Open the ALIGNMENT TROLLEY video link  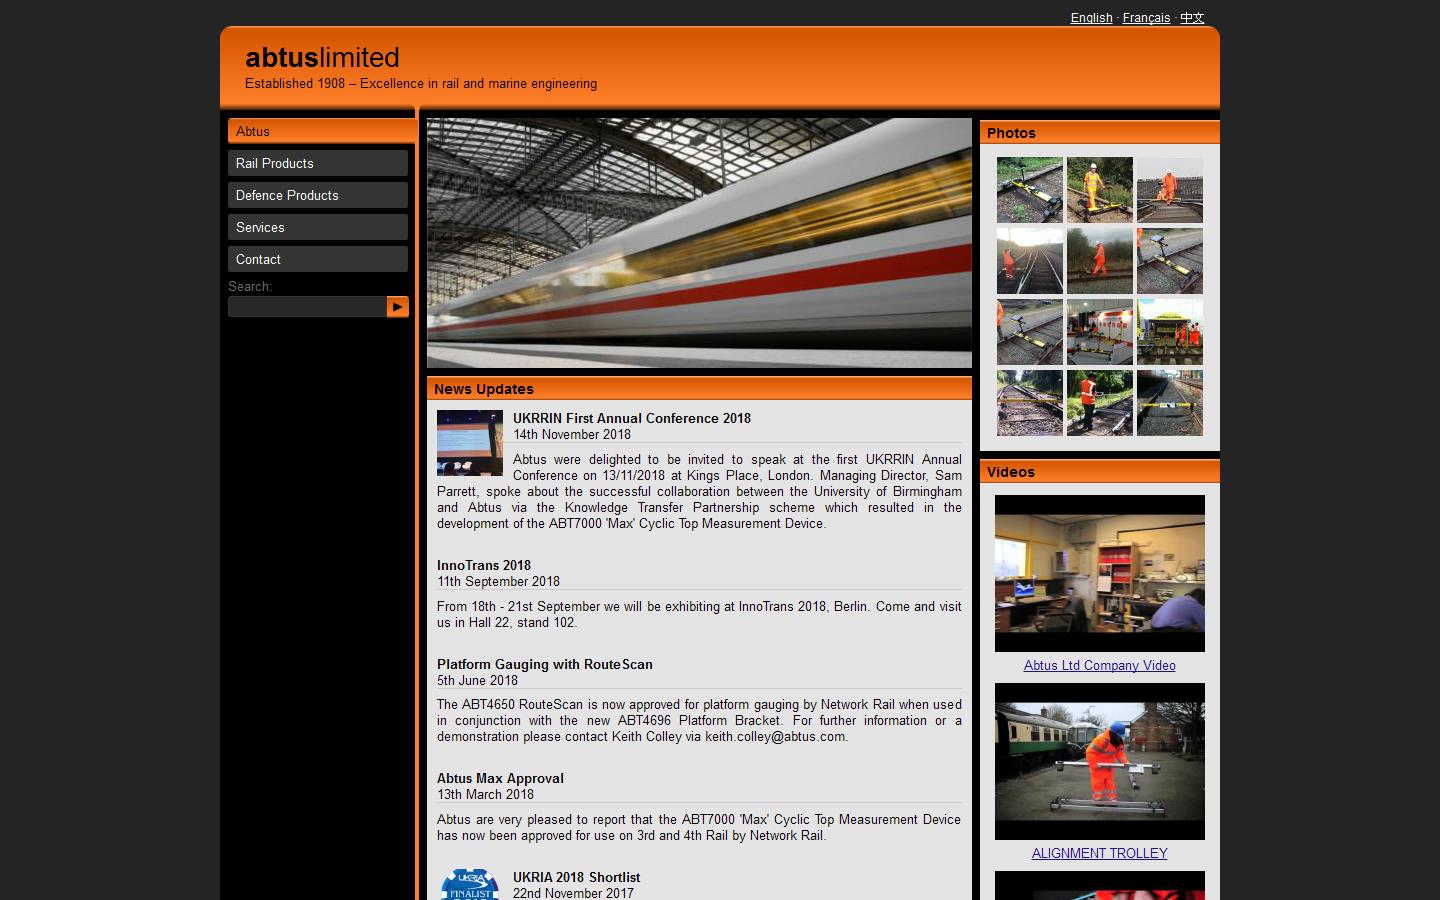click(x=1099, y=854)
